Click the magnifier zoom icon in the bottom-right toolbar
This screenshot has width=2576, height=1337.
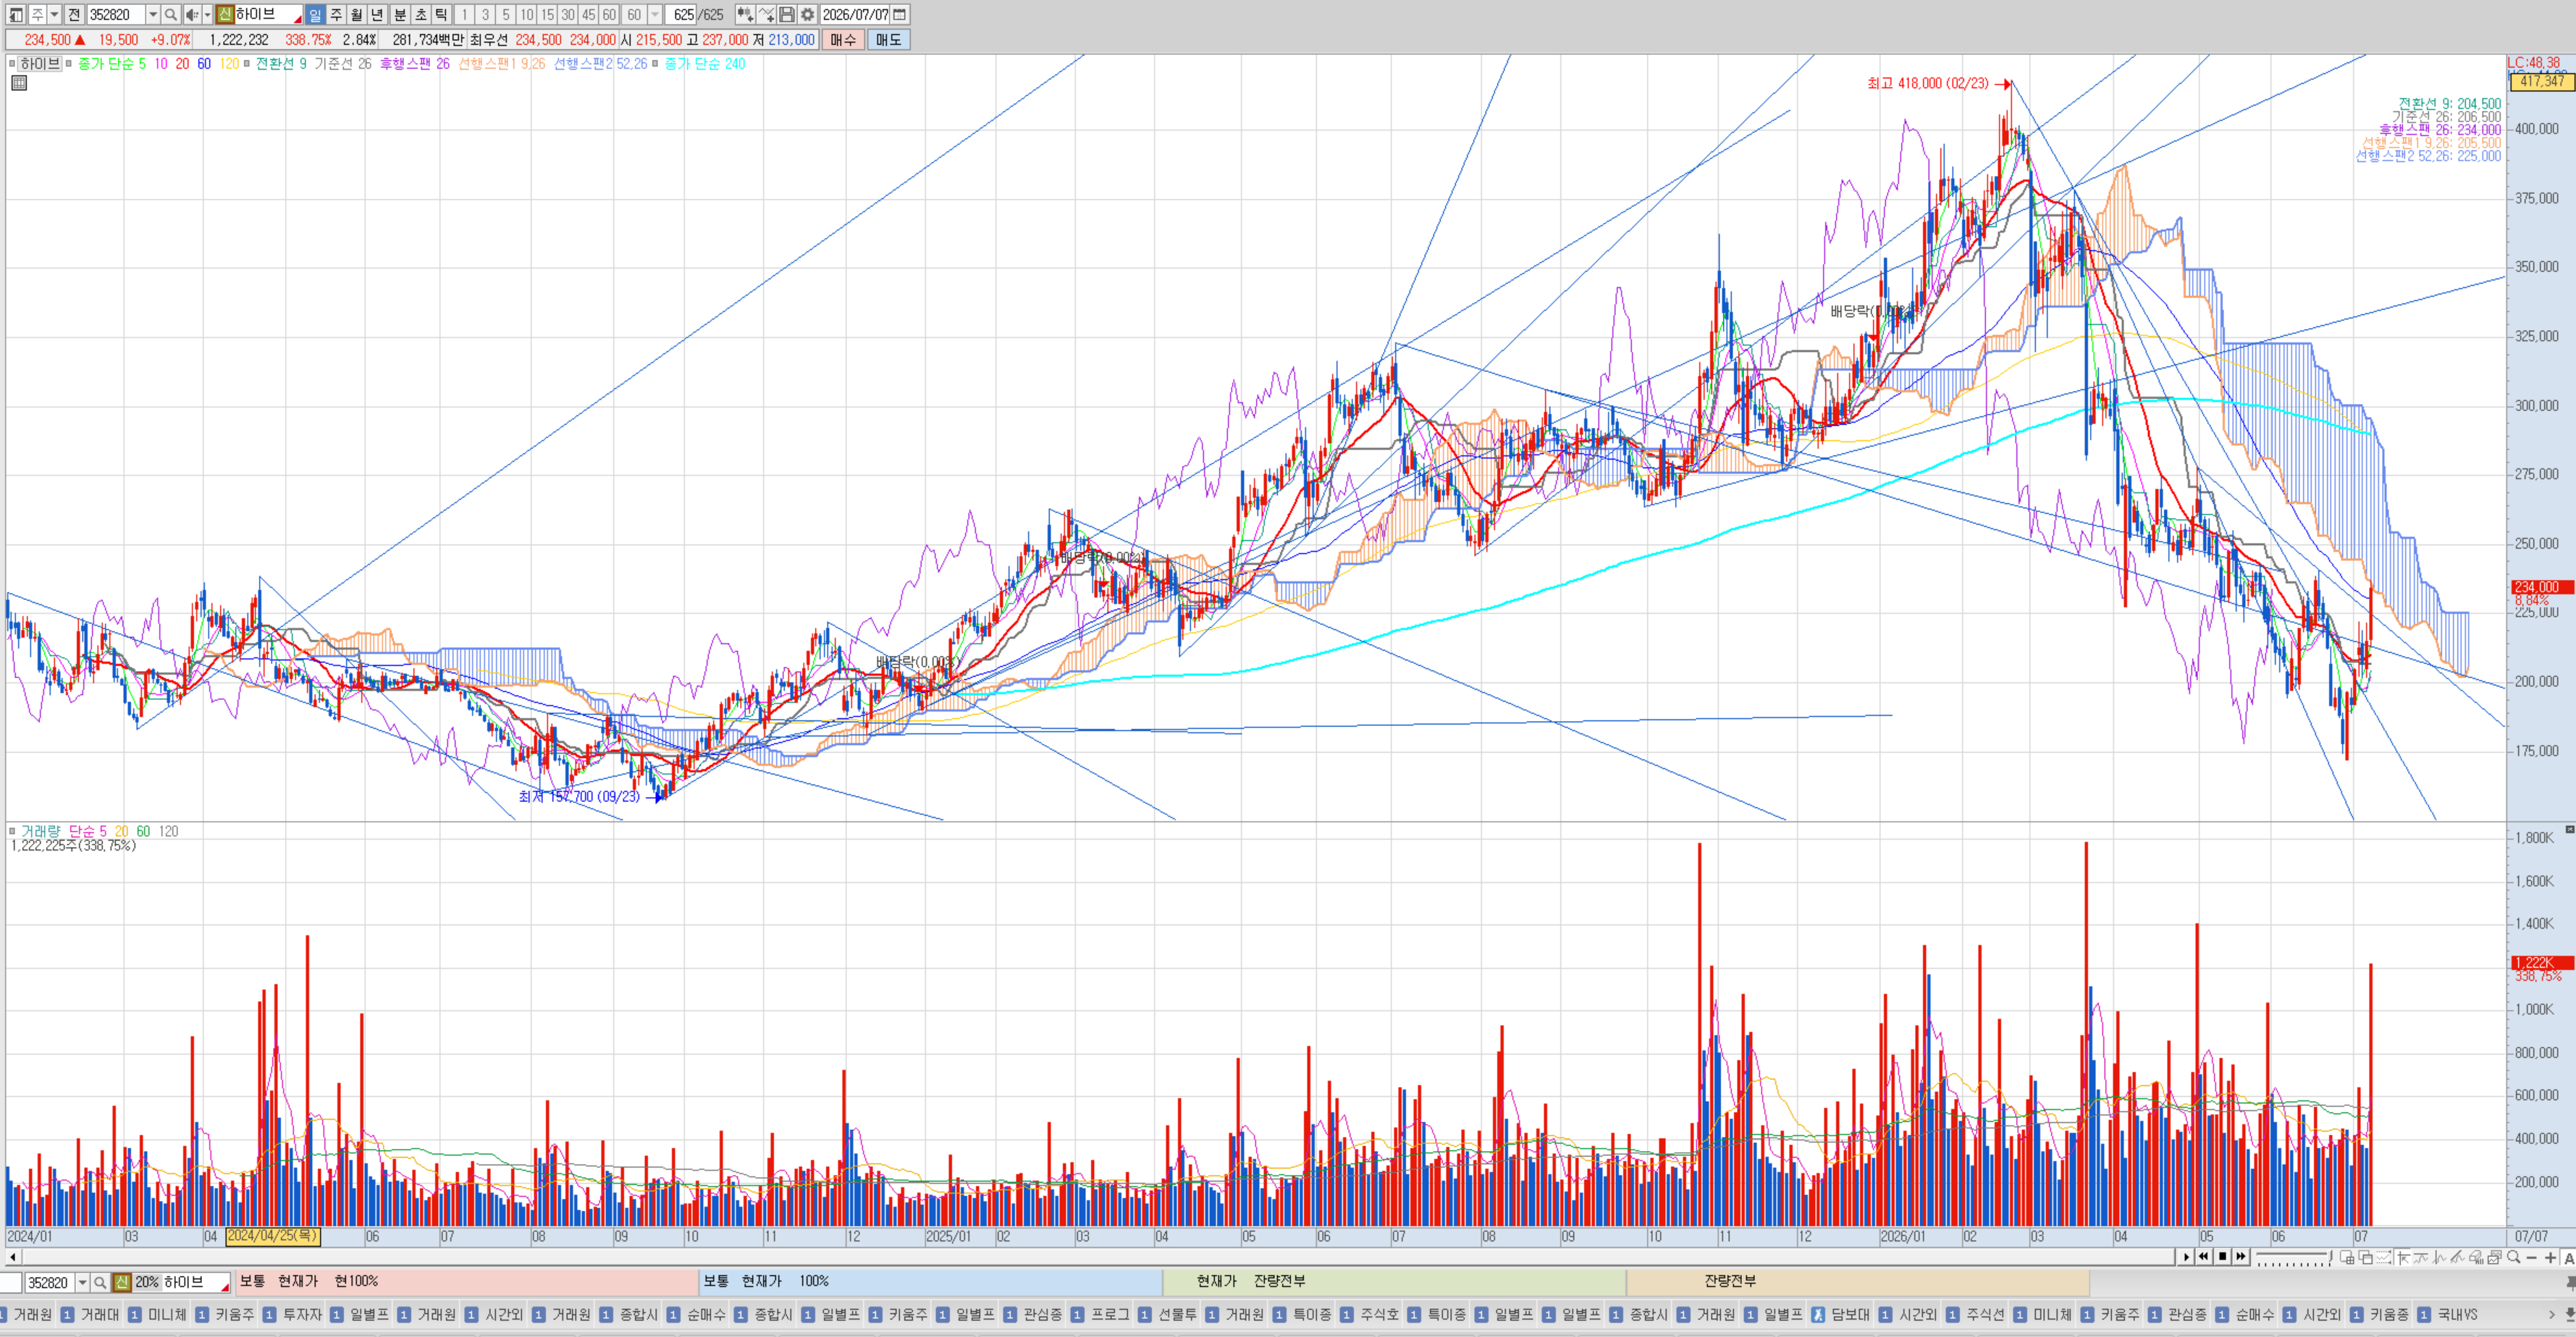coord(2514,1257)
